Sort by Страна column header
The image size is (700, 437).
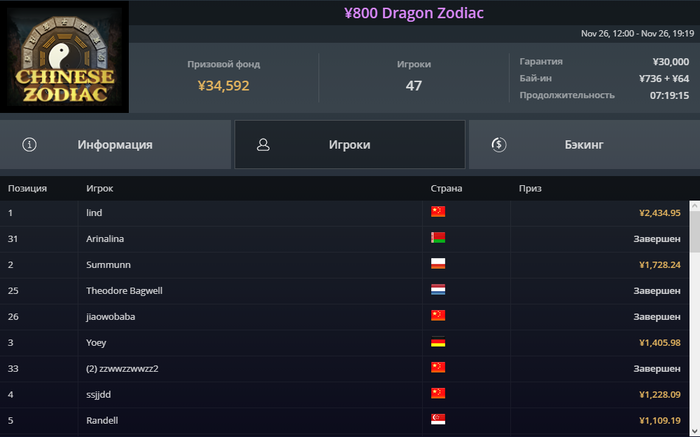click(x=446, y=188)
